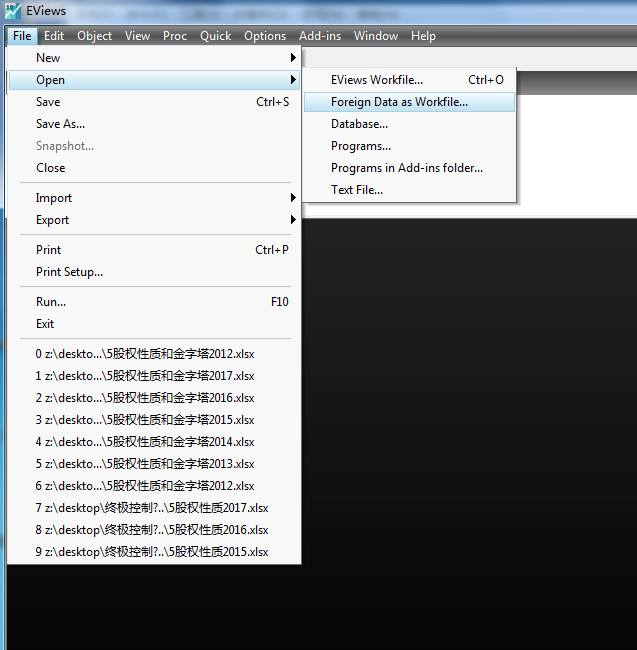Expand the Import submenu
Viewport: 637px width, 650px height.
point(154,198)
